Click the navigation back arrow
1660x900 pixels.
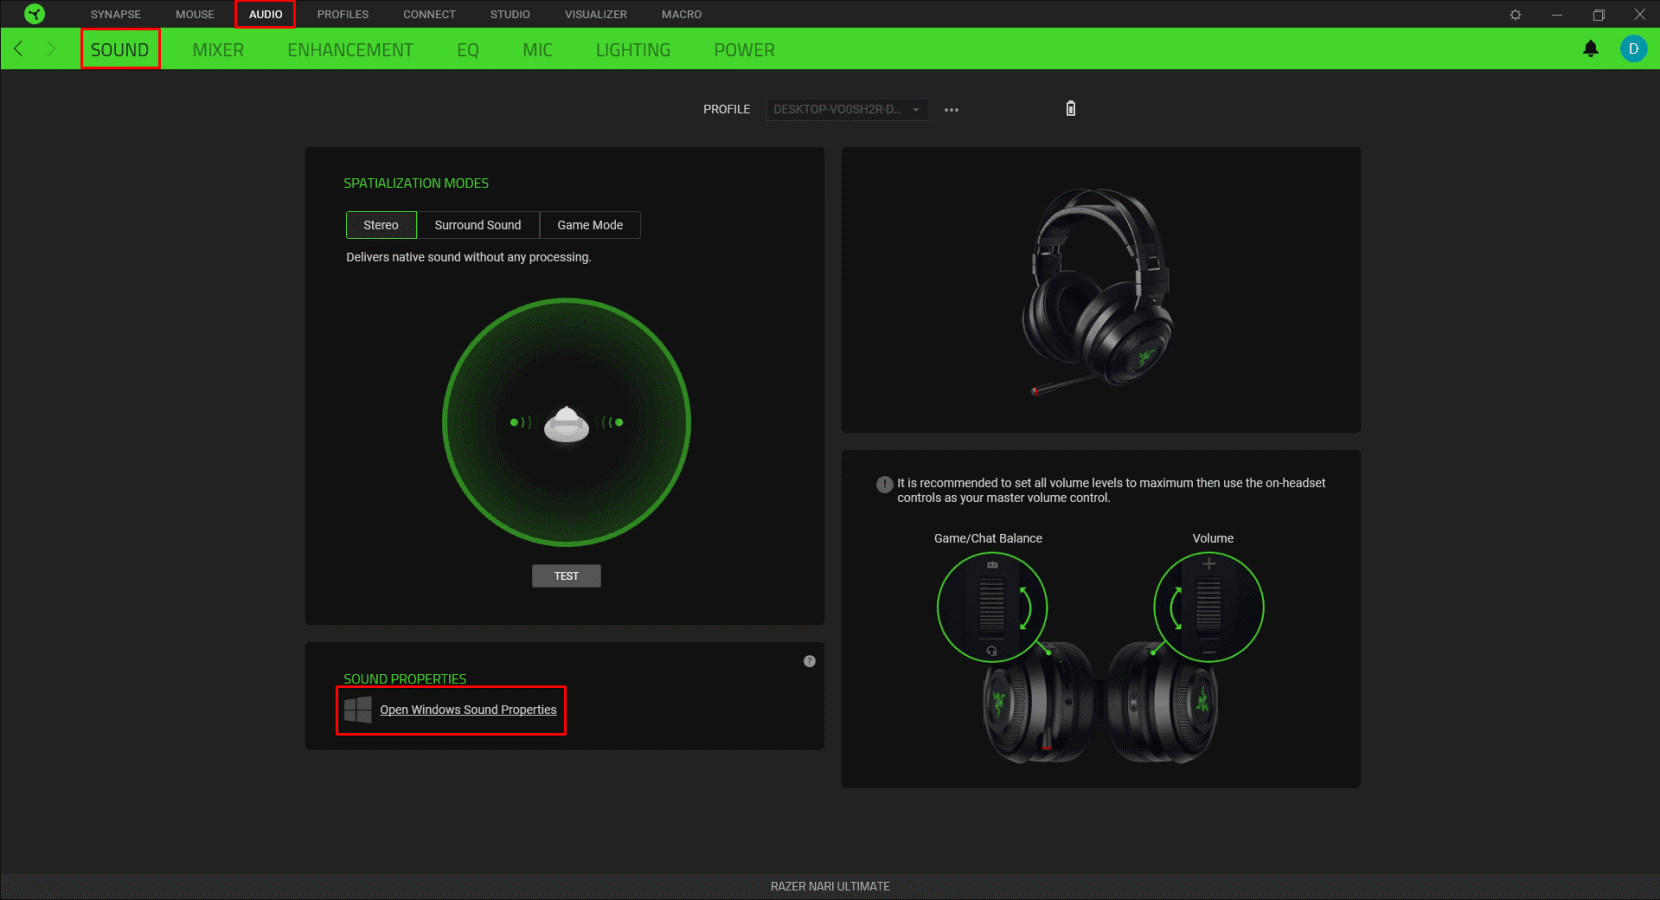(17, 48)
